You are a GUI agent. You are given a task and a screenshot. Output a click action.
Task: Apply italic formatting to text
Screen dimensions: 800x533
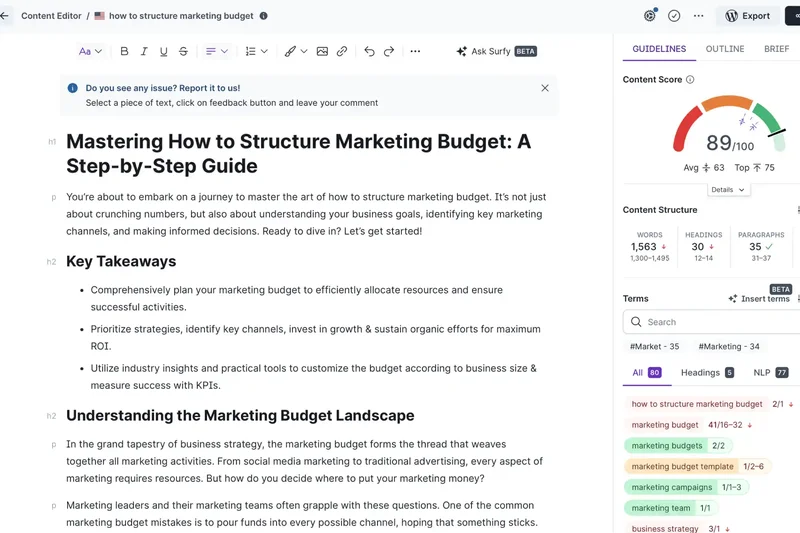[x=144, y=51]
